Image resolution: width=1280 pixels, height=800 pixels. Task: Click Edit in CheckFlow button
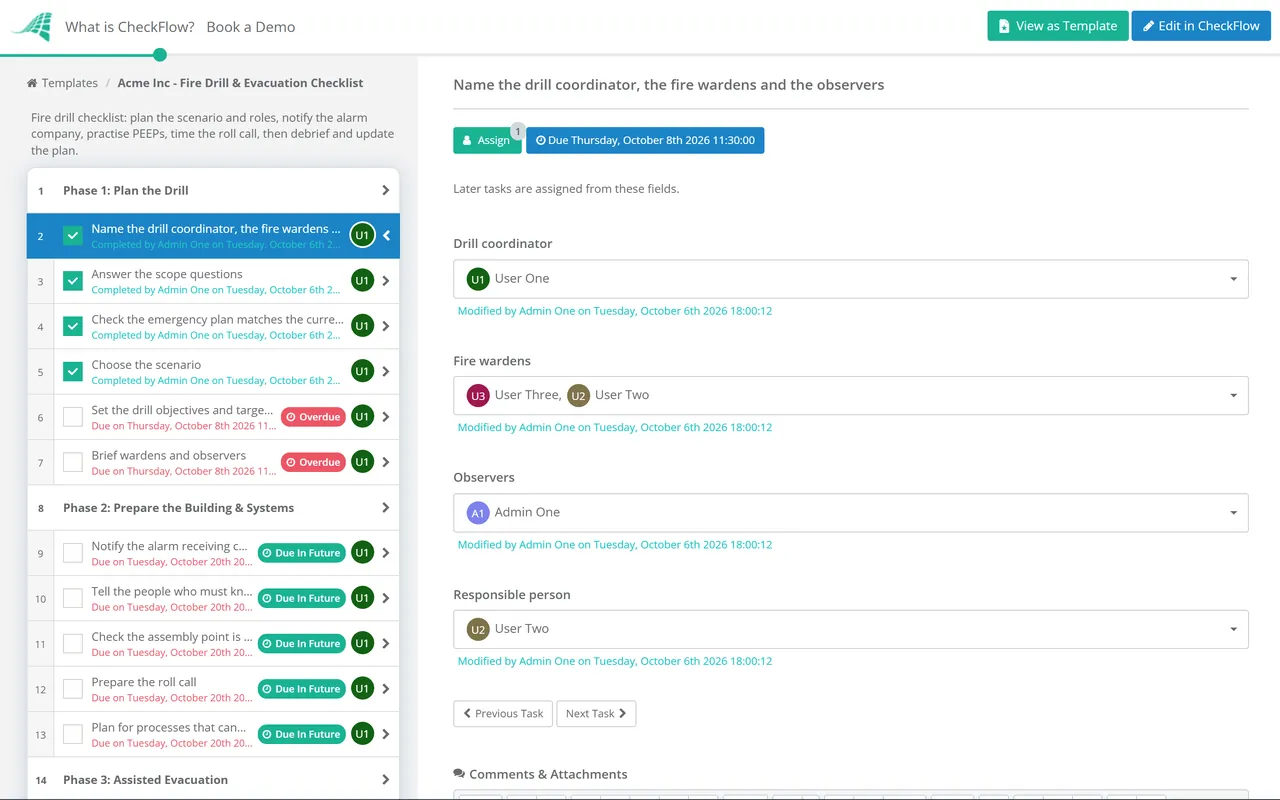(1201, 26)
